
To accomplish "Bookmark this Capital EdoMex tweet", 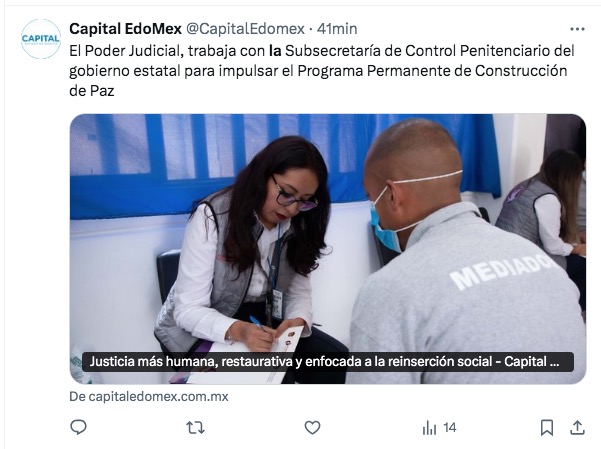I will (547, 428).
